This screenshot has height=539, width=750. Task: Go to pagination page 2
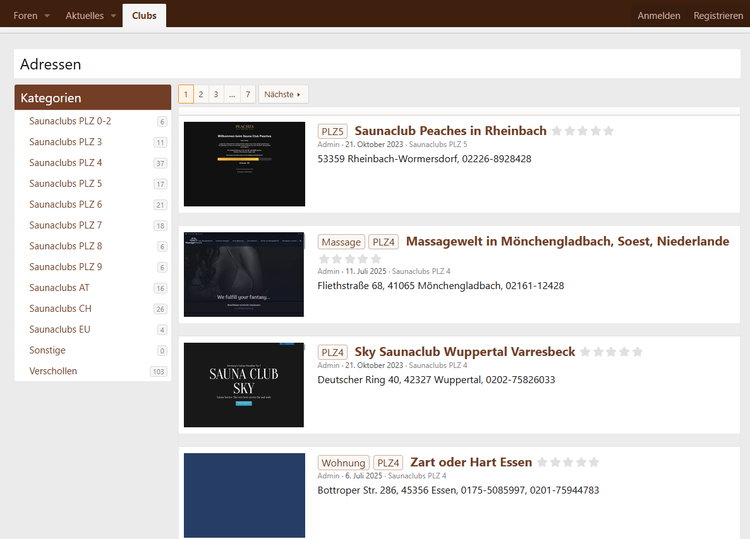click(x=201, y=94)
